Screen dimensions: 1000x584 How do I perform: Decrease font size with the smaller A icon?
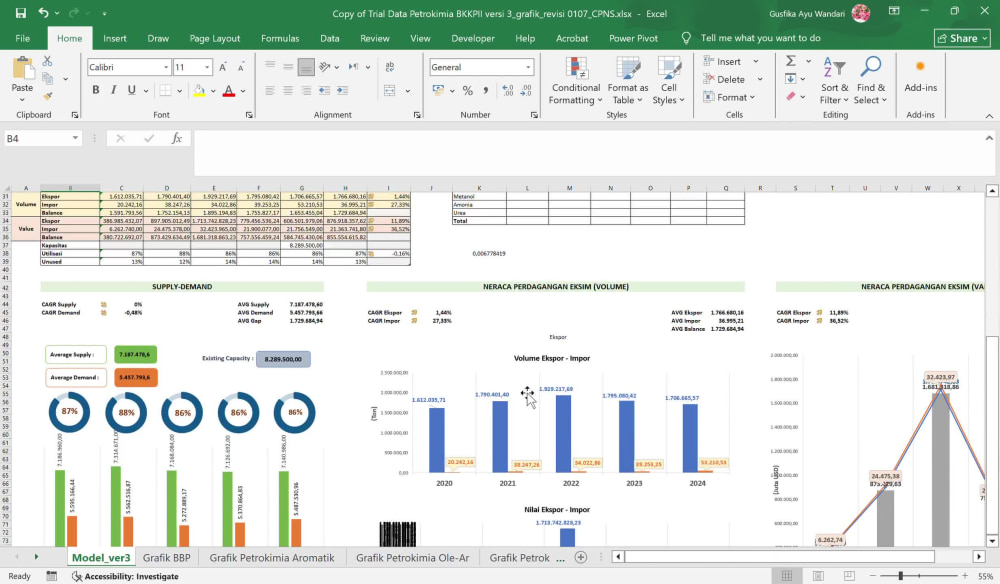tap(240, 67)
